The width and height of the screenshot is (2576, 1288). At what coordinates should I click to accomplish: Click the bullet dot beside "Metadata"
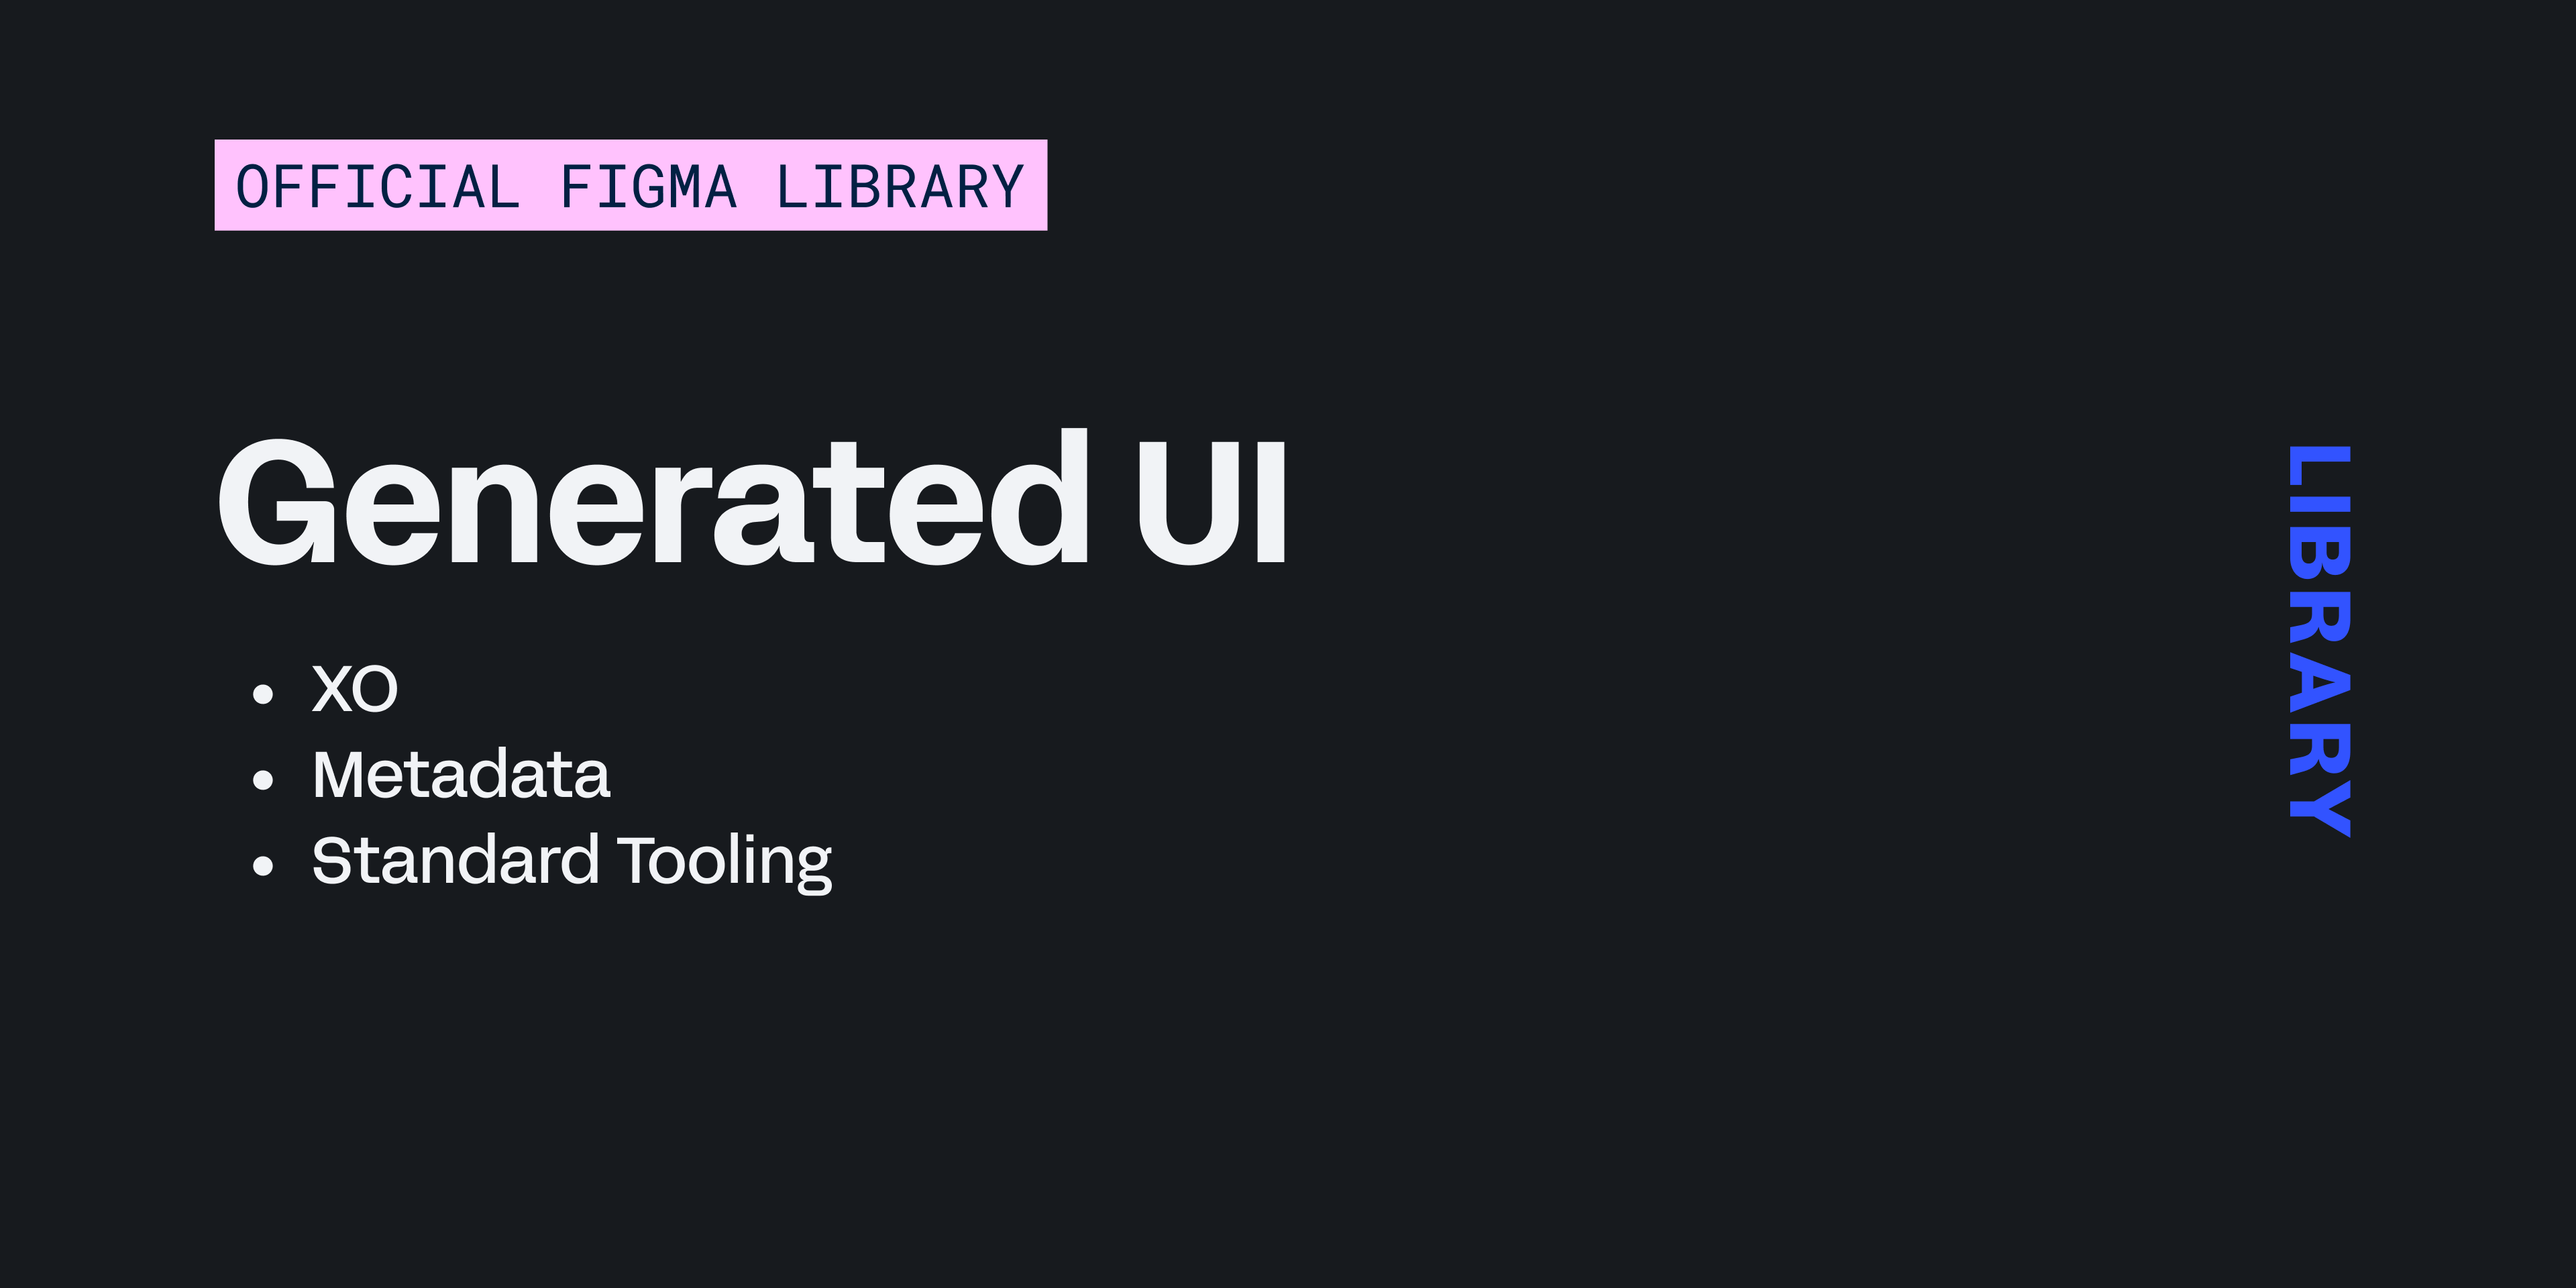tap(263, 780)
